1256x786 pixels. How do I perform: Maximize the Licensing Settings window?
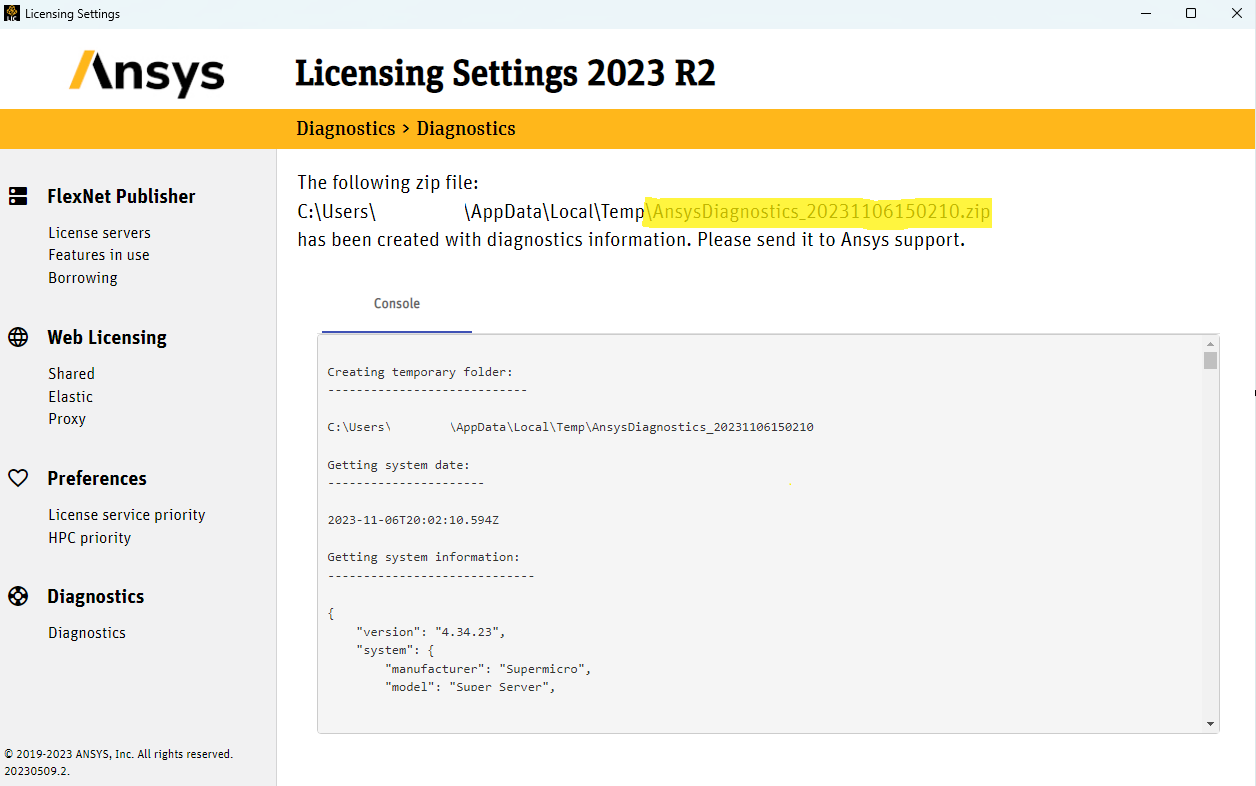click(x=1191, y=14)
